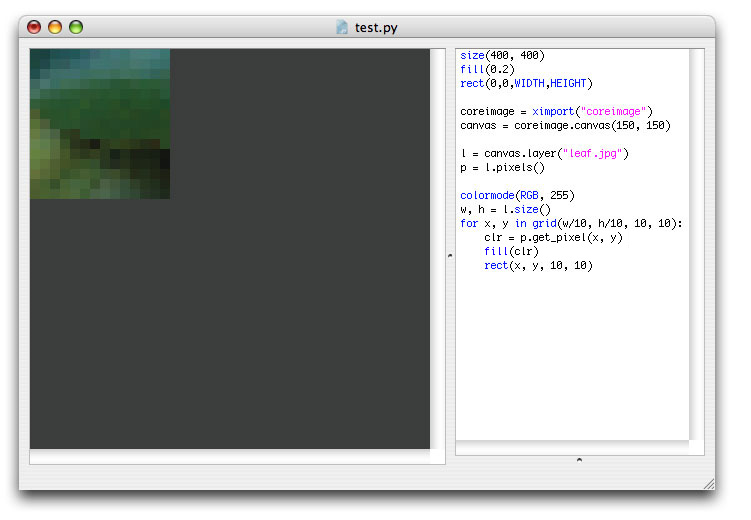Grab the window resize grip in the corner
751x520 pixels.
[x=709, y=484]
